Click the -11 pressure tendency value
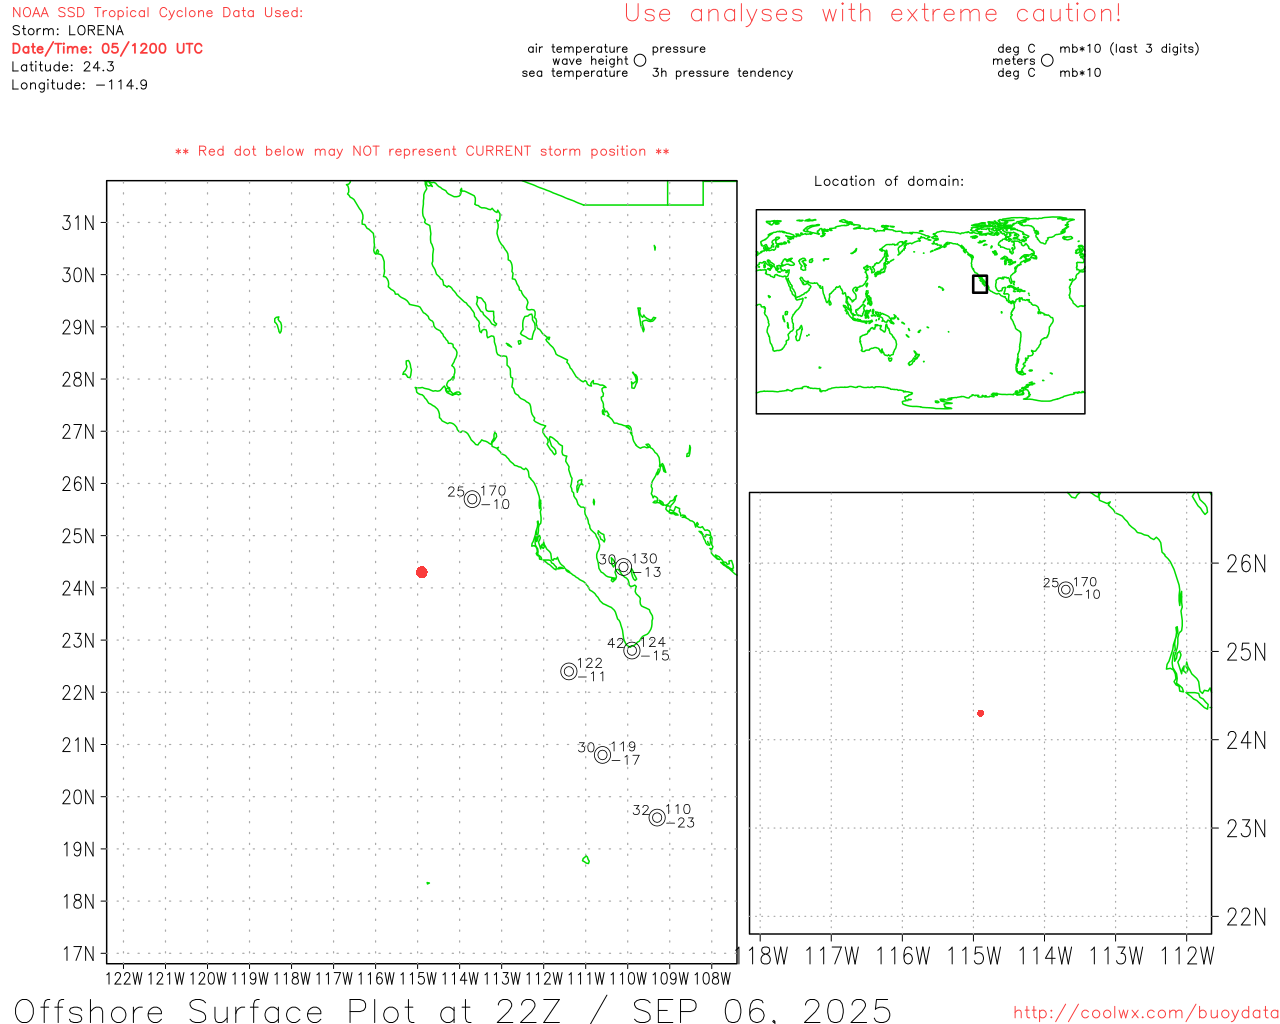Screen dimensions: 1280x1024 point(592,677)
